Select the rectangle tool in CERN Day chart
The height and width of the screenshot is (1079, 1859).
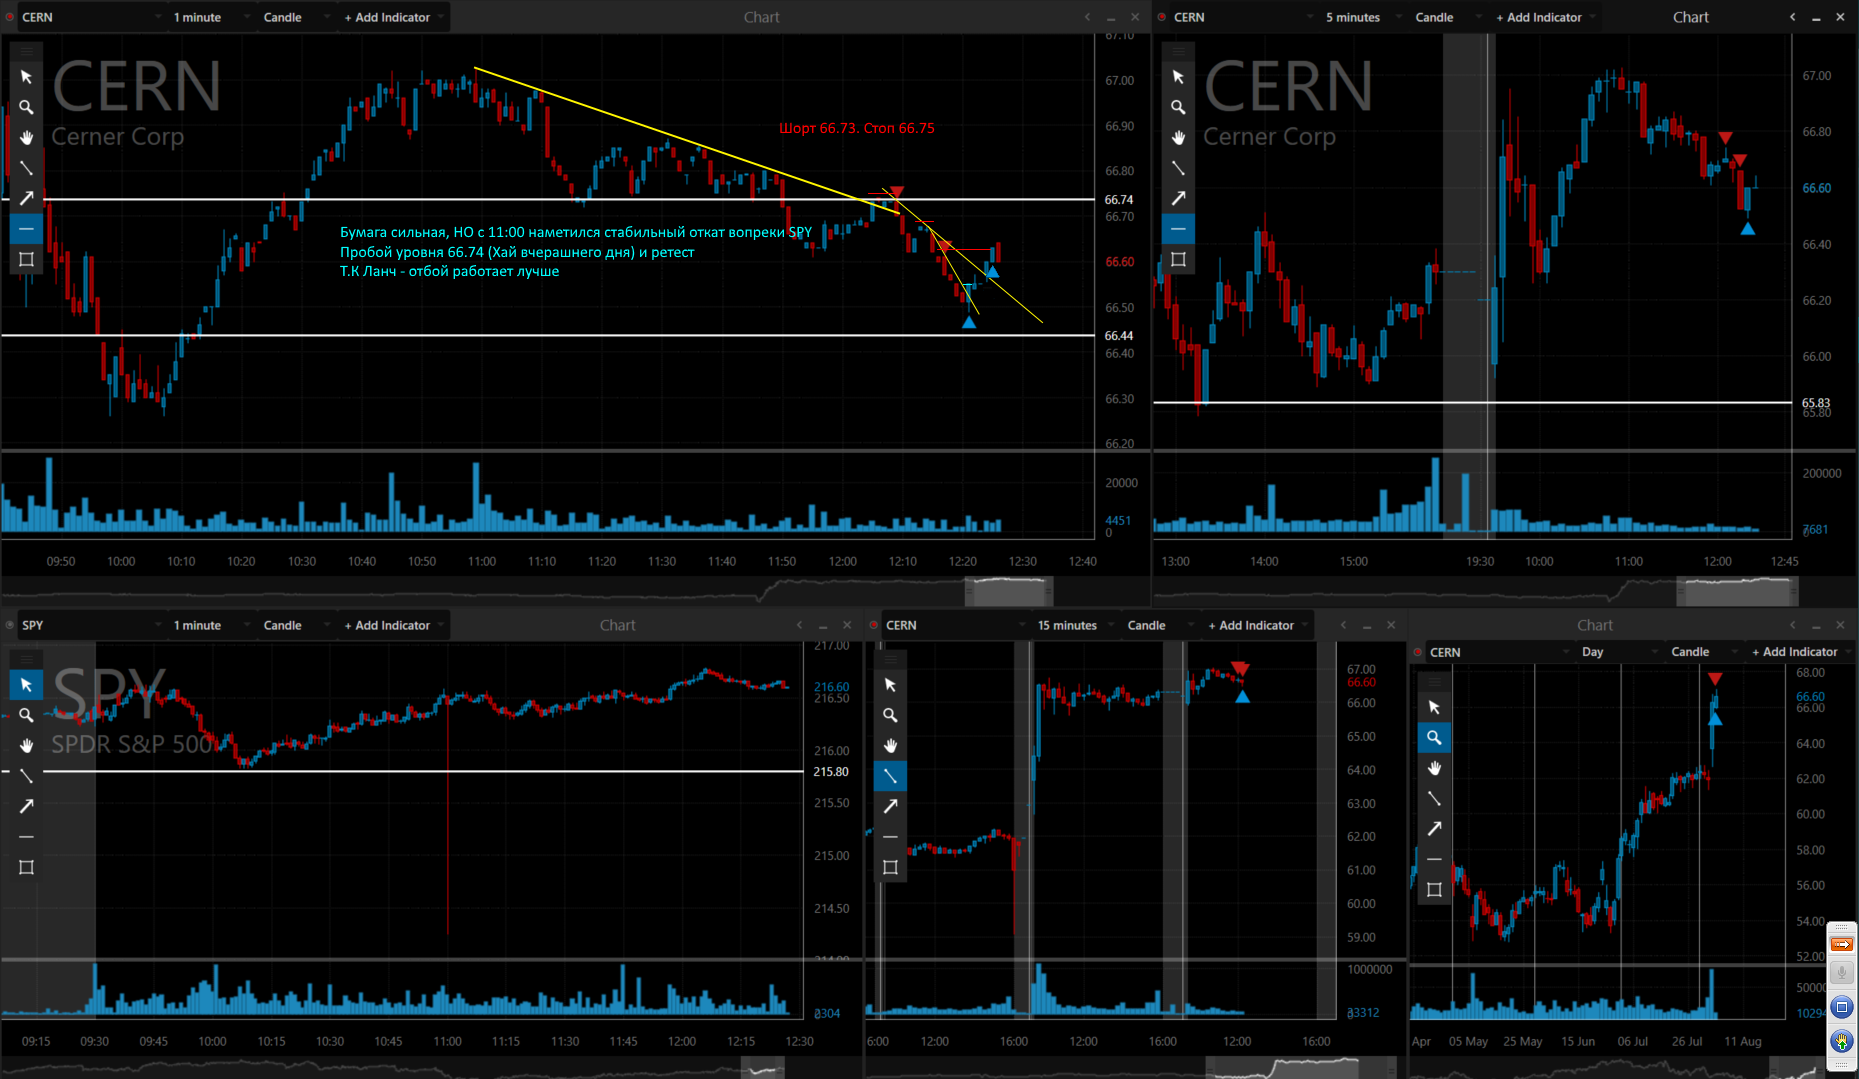pyautogui.click(x=1435, y=890)
